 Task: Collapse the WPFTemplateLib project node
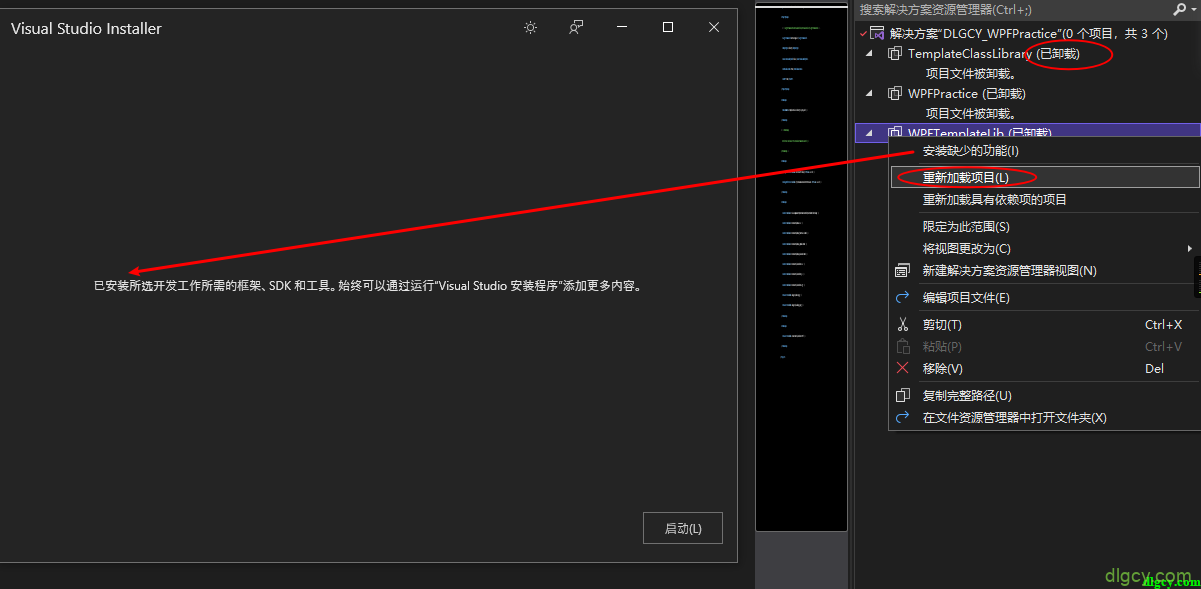click(x=868, y=132)
